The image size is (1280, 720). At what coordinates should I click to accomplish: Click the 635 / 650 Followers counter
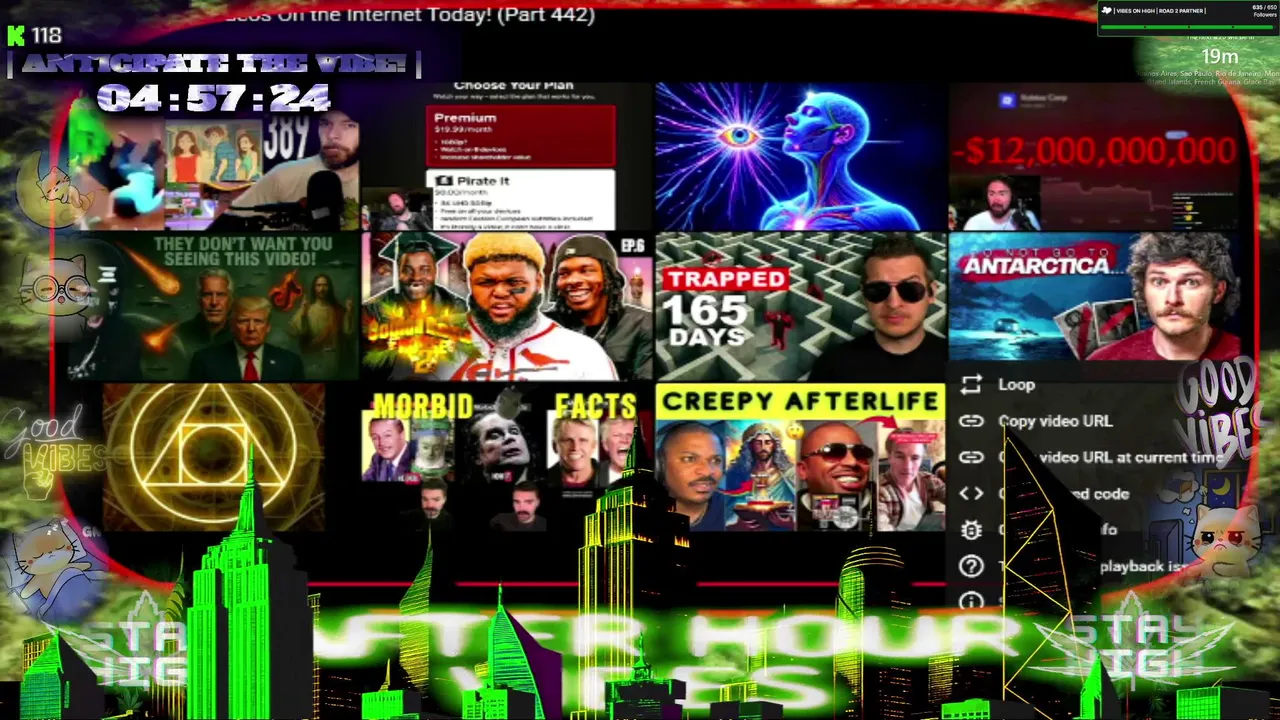coord(1264,11)
